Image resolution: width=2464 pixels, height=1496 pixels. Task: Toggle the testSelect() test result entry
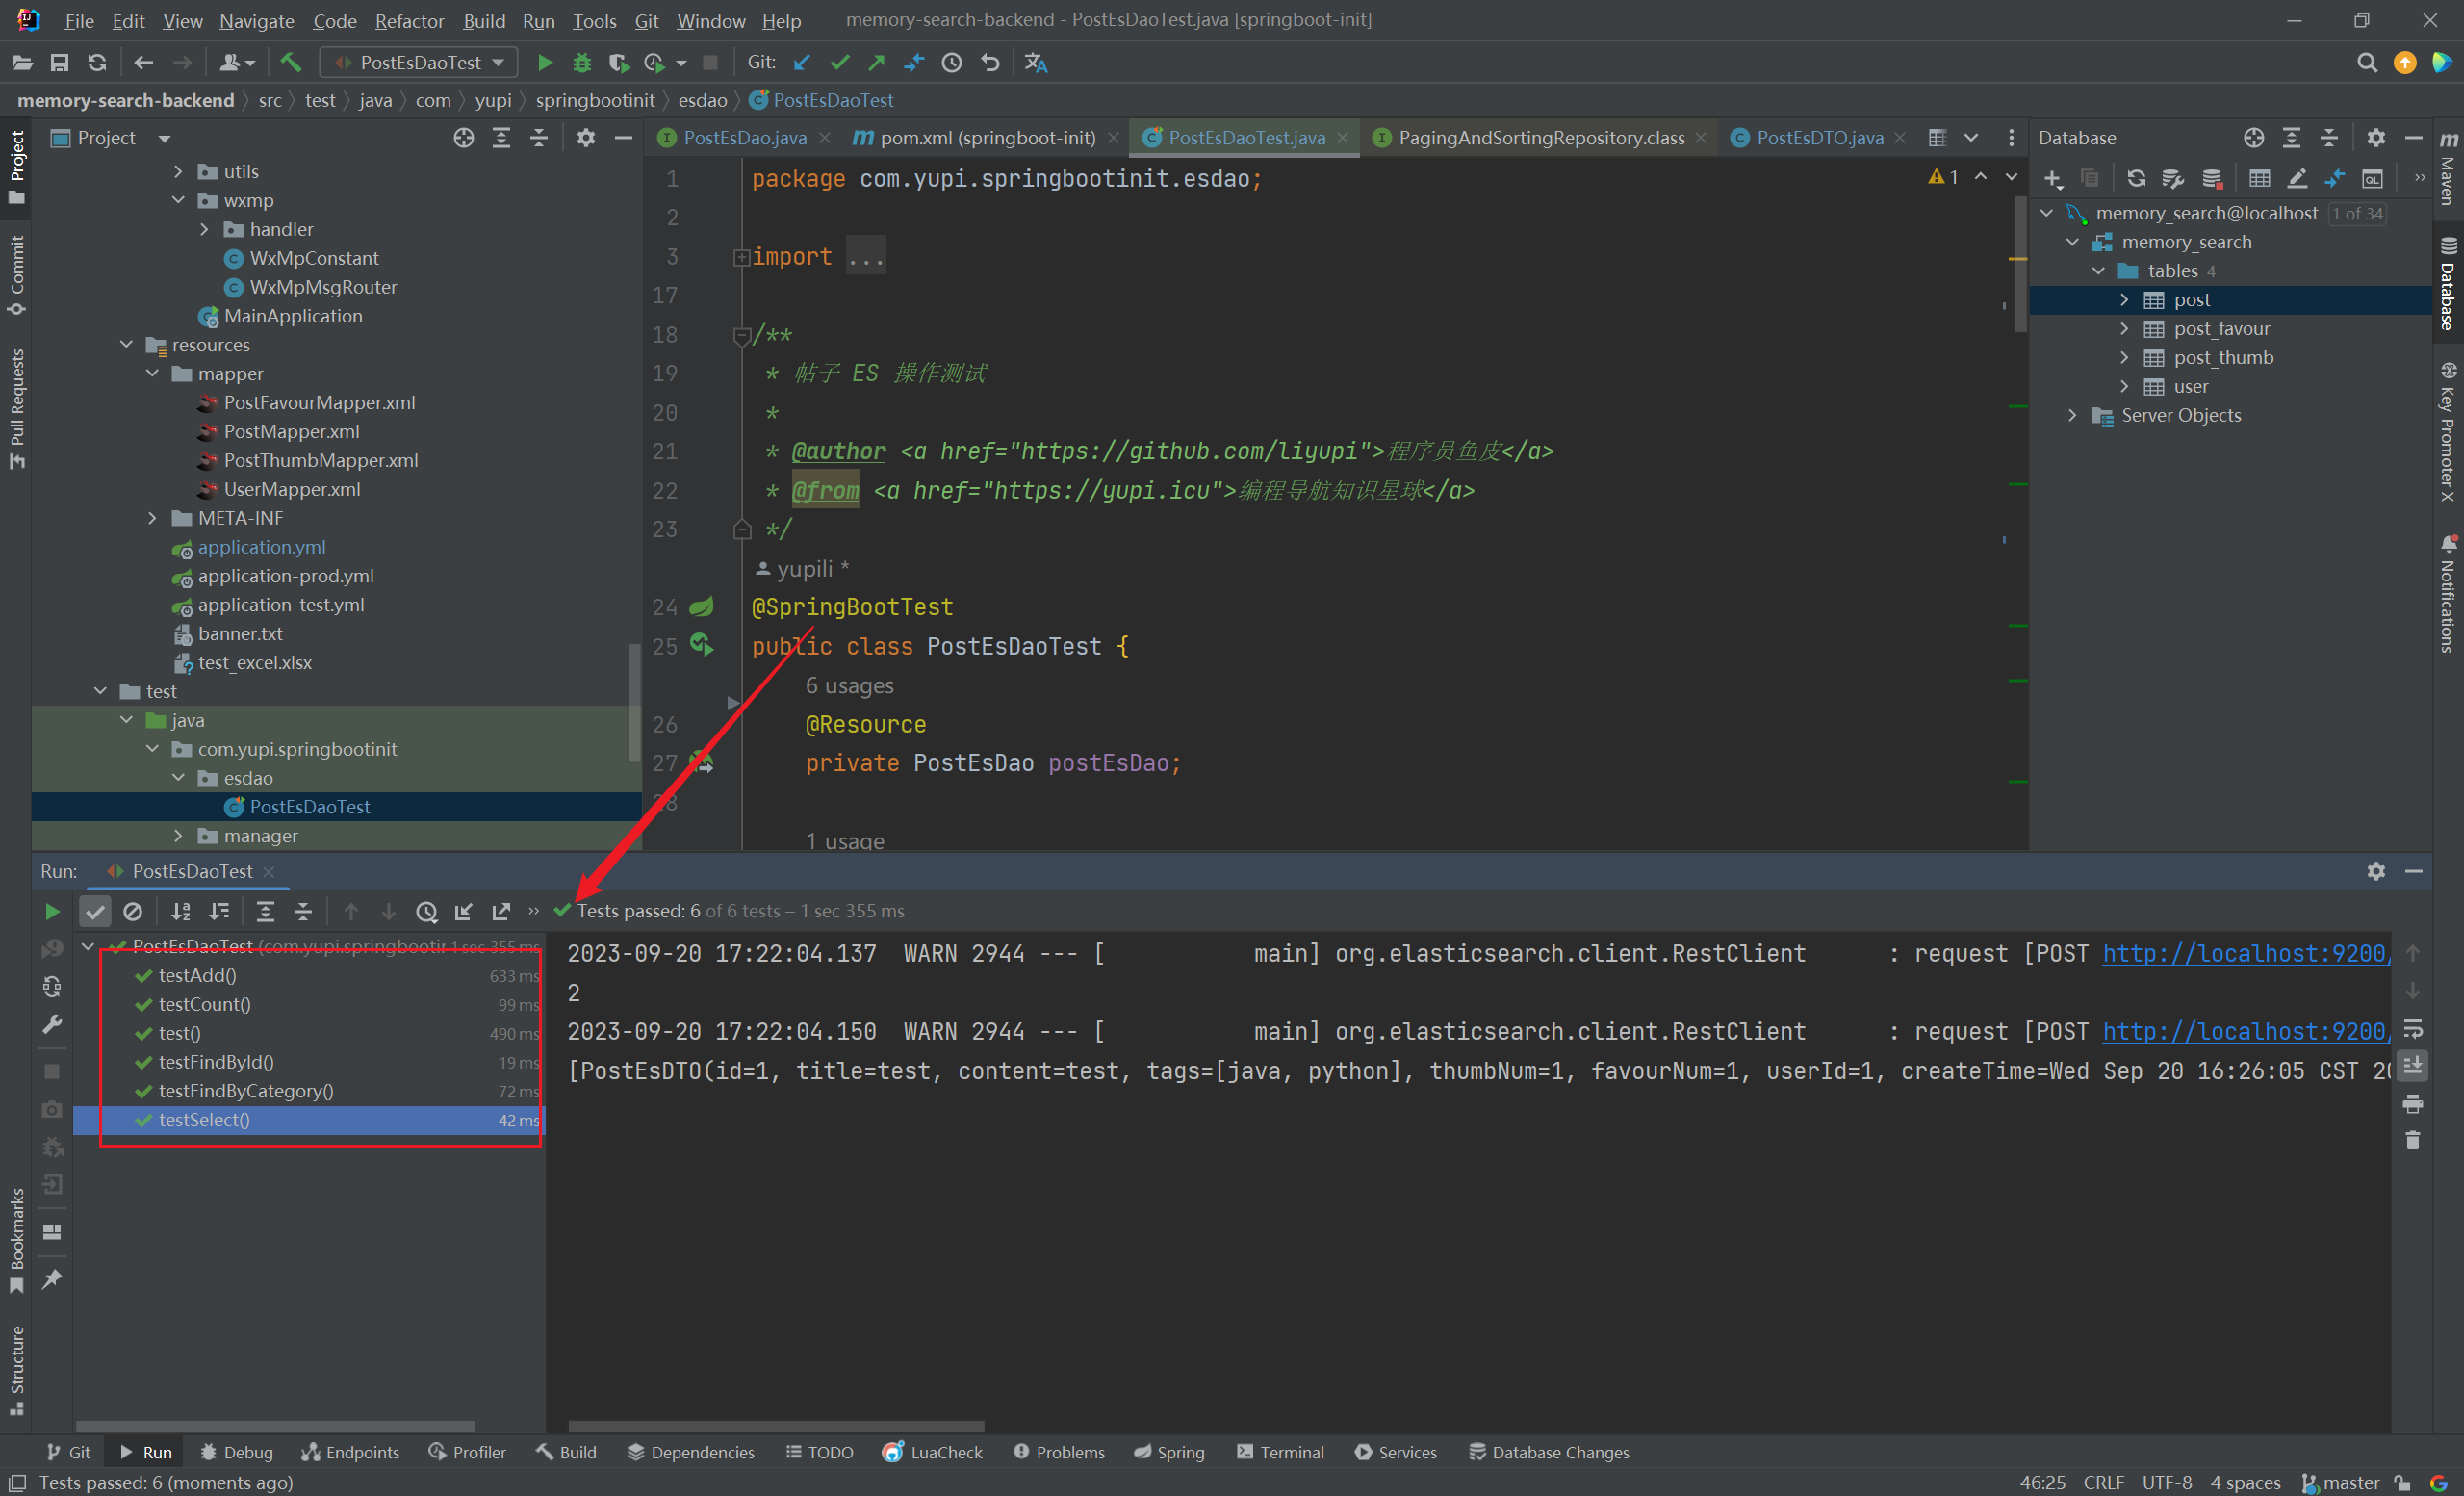[200, 1120]
